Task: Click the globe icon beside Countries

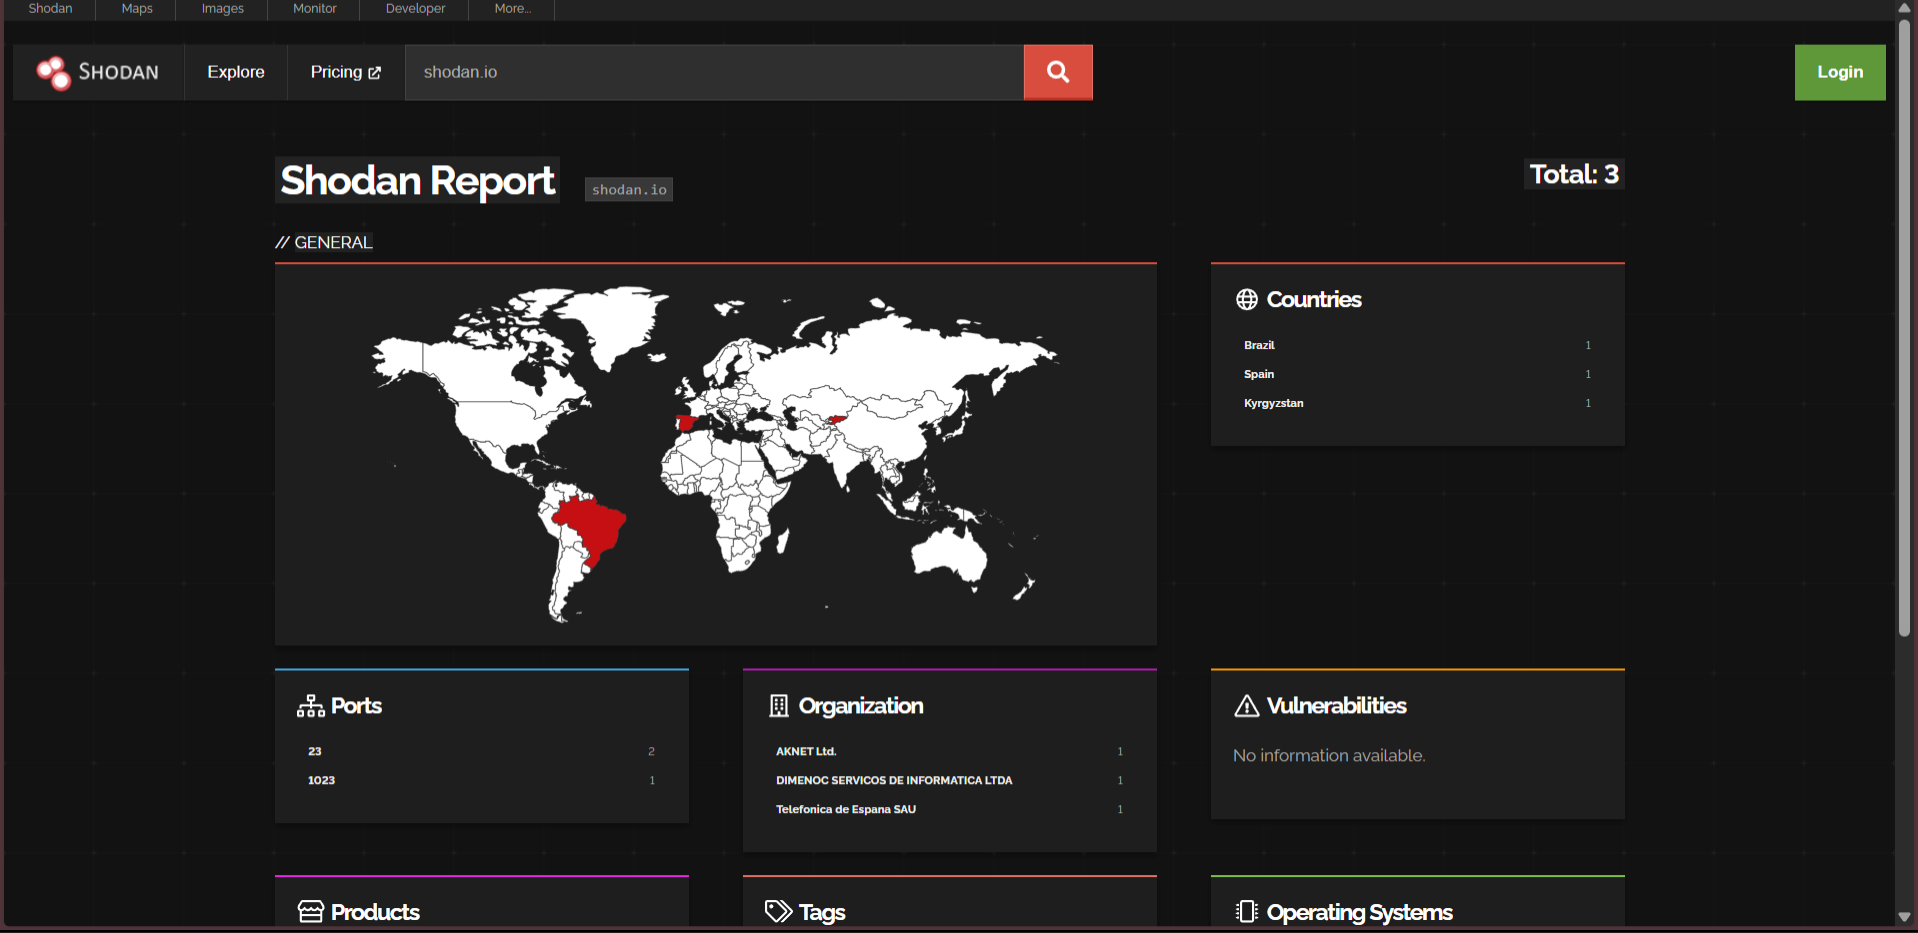Action: pos(1246,300)
